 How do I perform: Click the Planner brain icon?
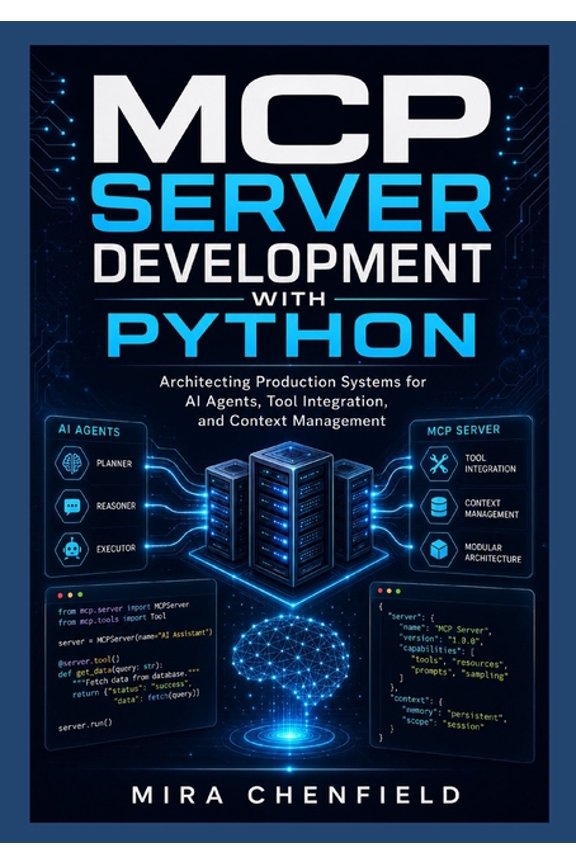72,463
